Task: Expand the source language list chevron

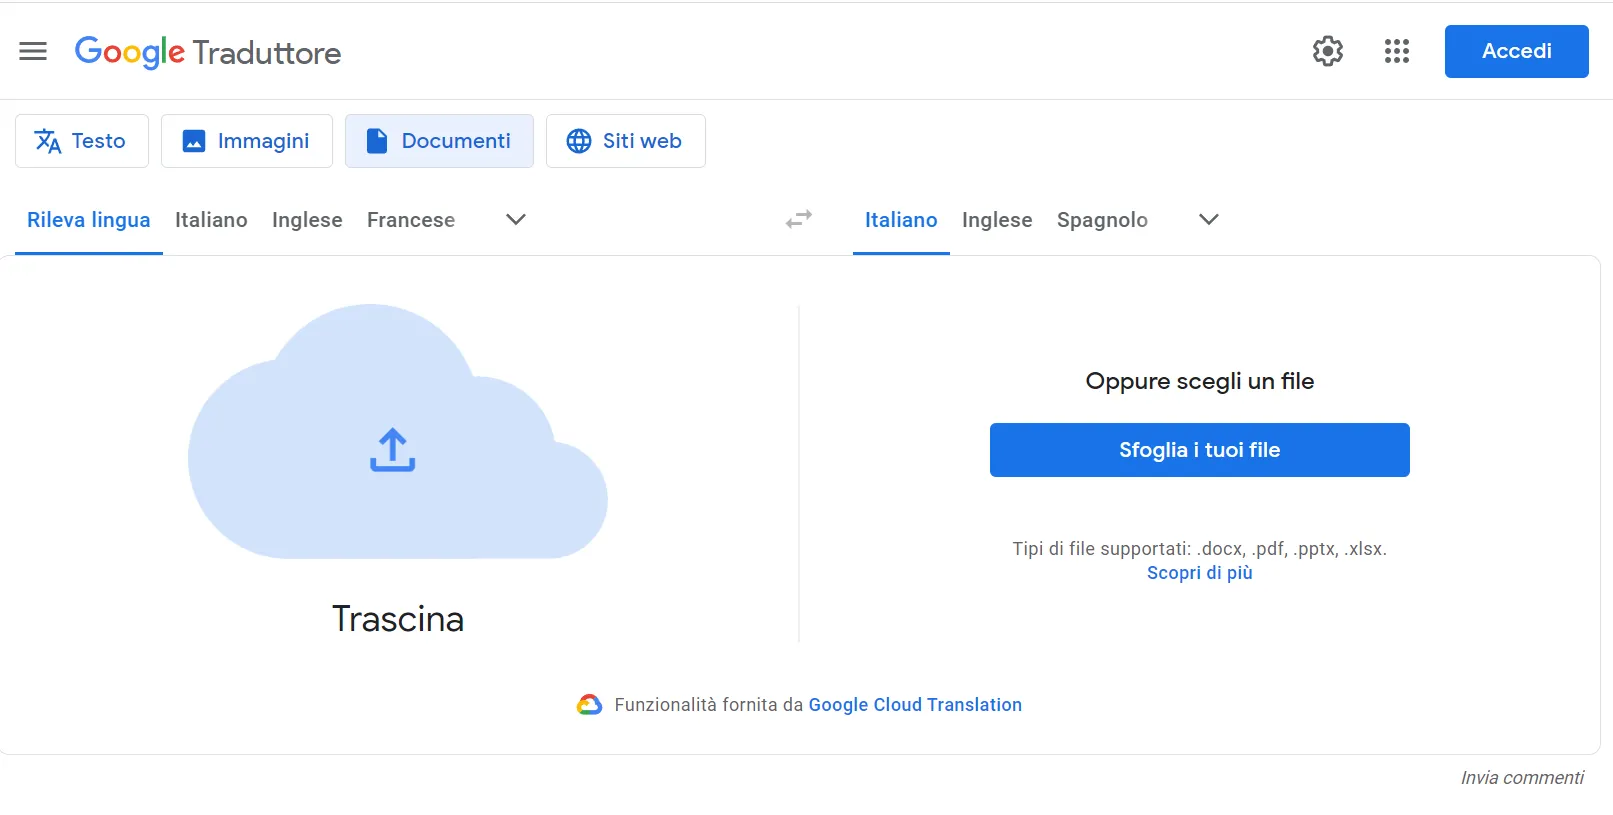Action: coord(516,219)
